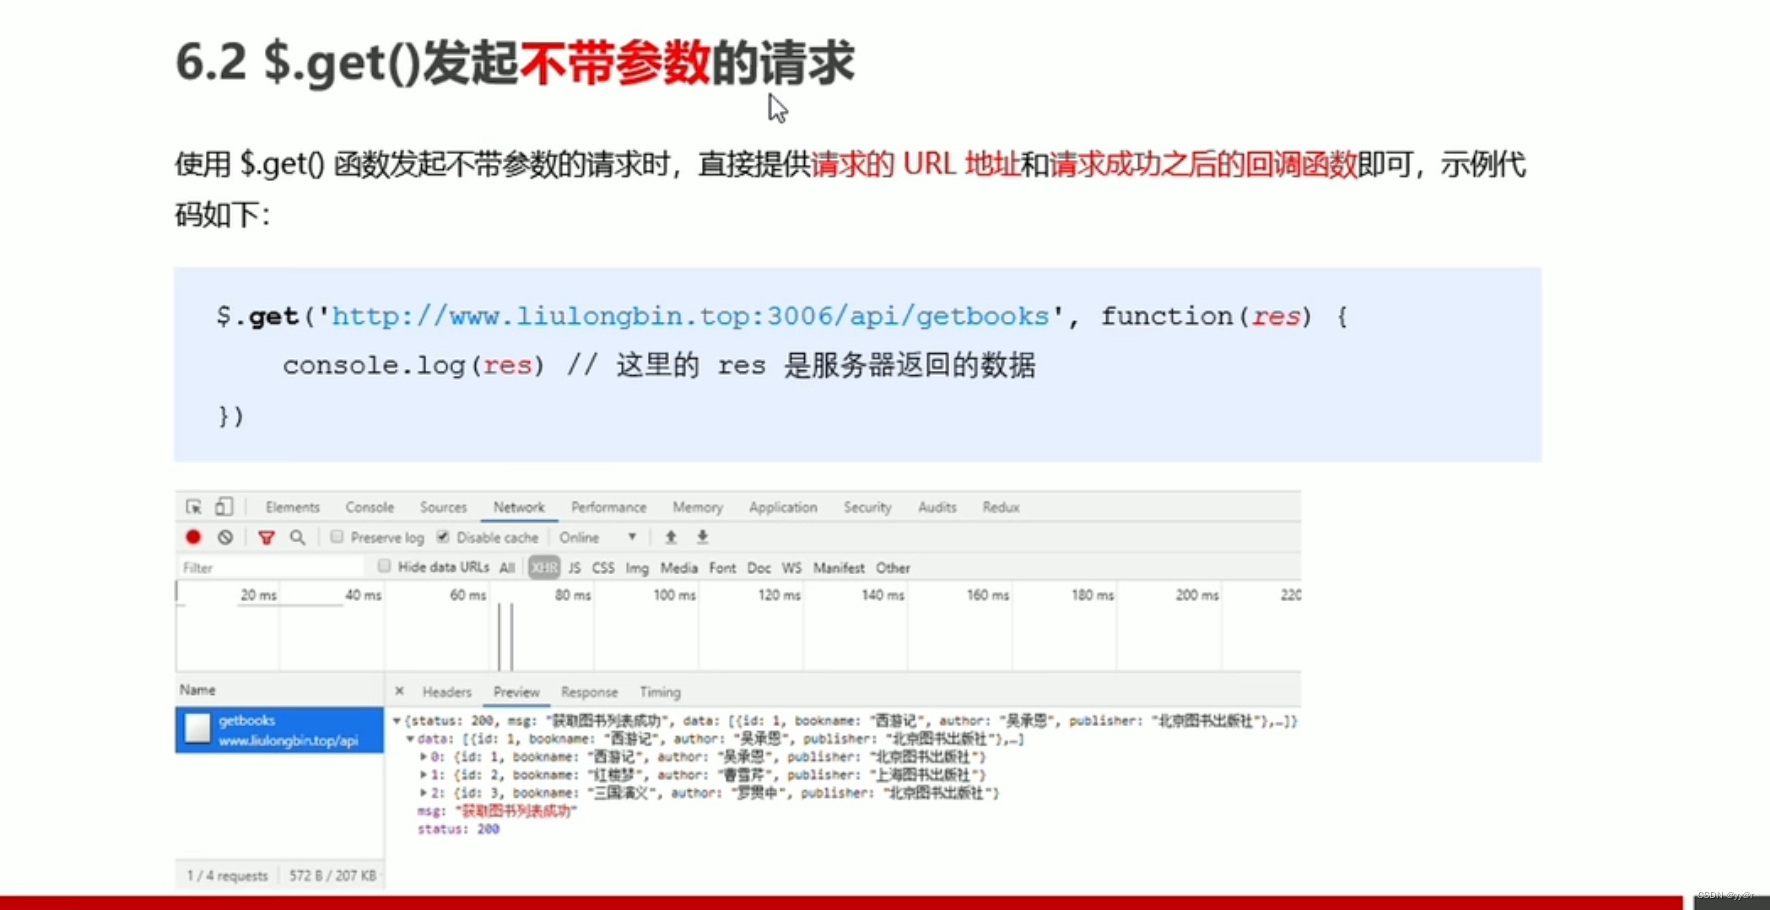Open the Sources tab
This screenshot has width=1770, height=910.
(444, 507)
